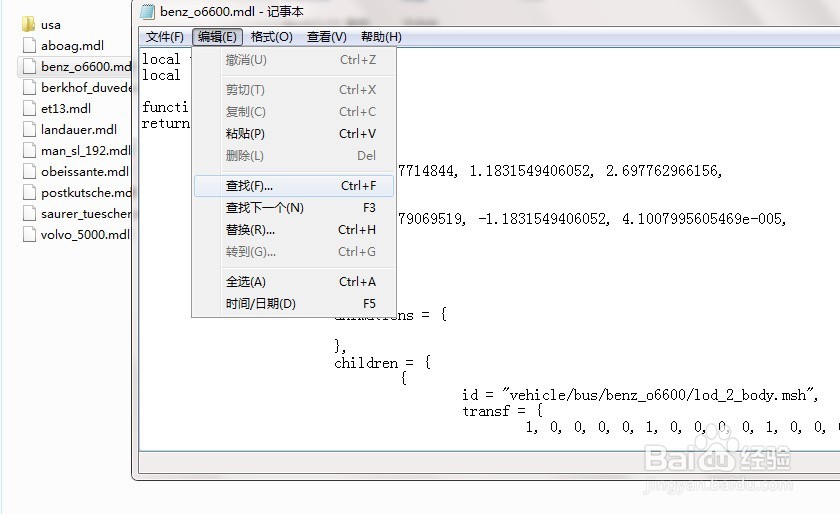Viewport: 840px width, 514px height.
Task: Open the 格式(O) menu
Action: tap(272, 37)
